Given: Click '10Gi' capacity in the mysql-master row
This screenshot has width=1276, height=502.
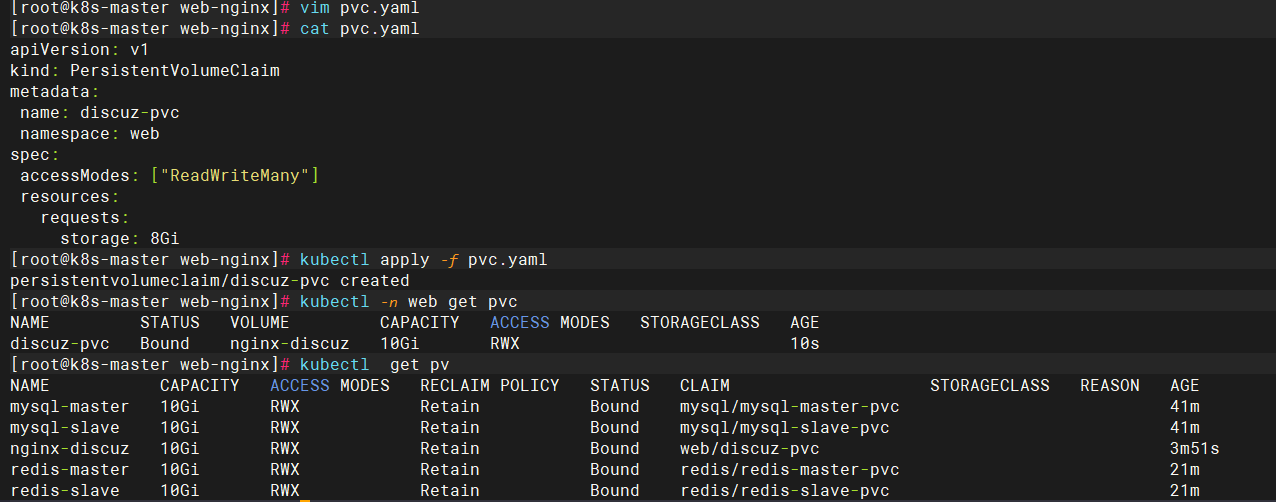Looking at the screenshot, I should [180, 407].
